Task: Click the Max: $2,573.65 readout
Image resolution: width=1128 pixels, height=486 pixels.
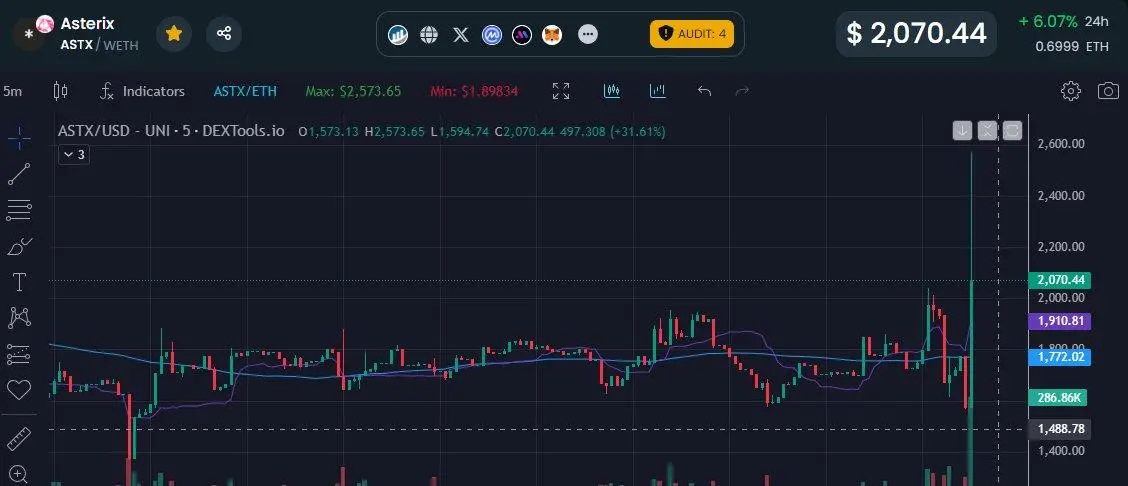Action: [x=353, y=91]
